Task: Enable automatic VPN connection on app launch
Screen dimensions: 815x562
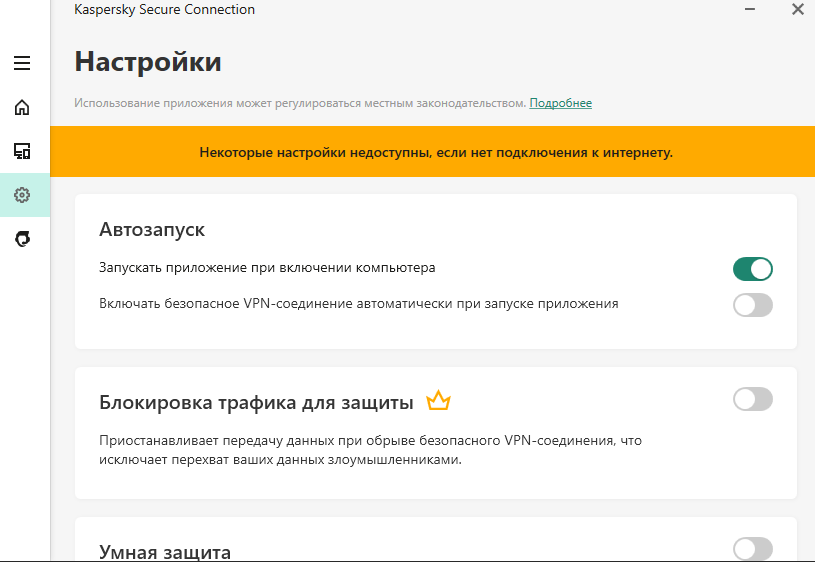Action: (x=753, y=305)
